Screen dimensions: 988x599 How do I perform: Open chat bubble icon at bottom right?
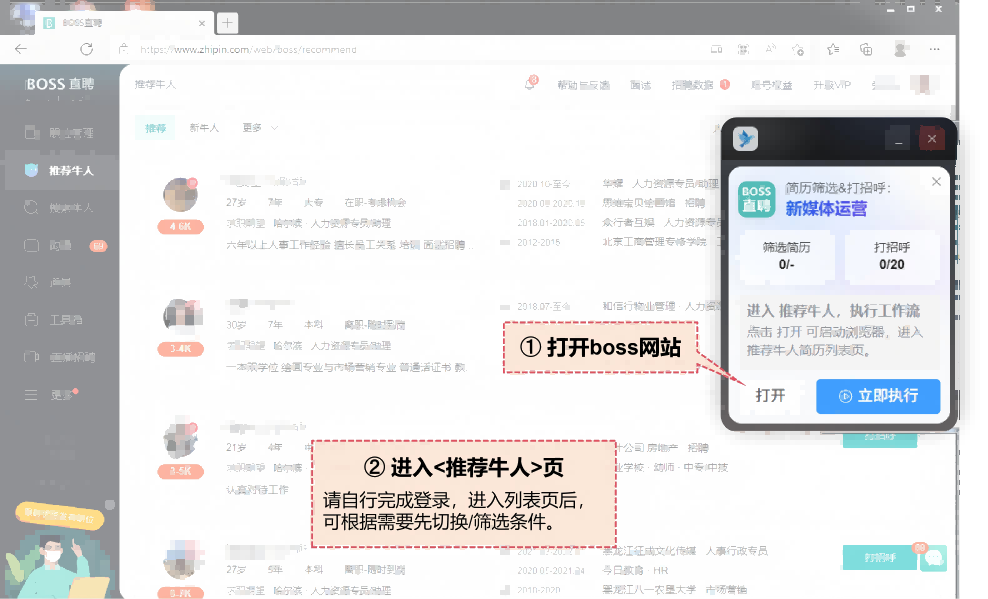coord(933,558)
